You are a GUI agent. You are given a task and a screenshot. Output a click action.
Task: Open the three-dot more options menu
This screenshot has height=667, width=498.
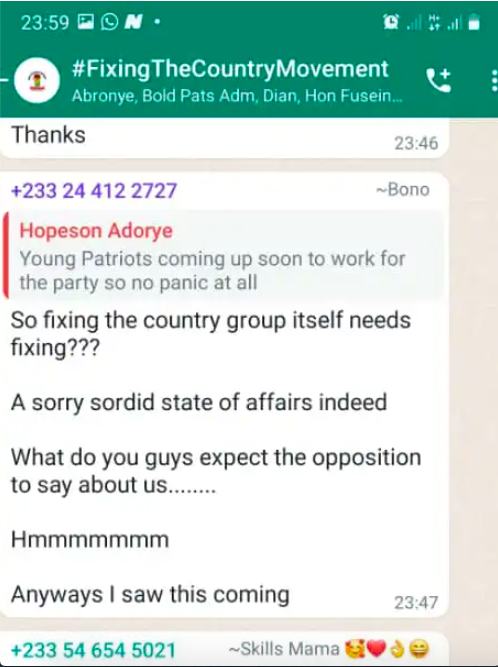(x=494, y=80)
